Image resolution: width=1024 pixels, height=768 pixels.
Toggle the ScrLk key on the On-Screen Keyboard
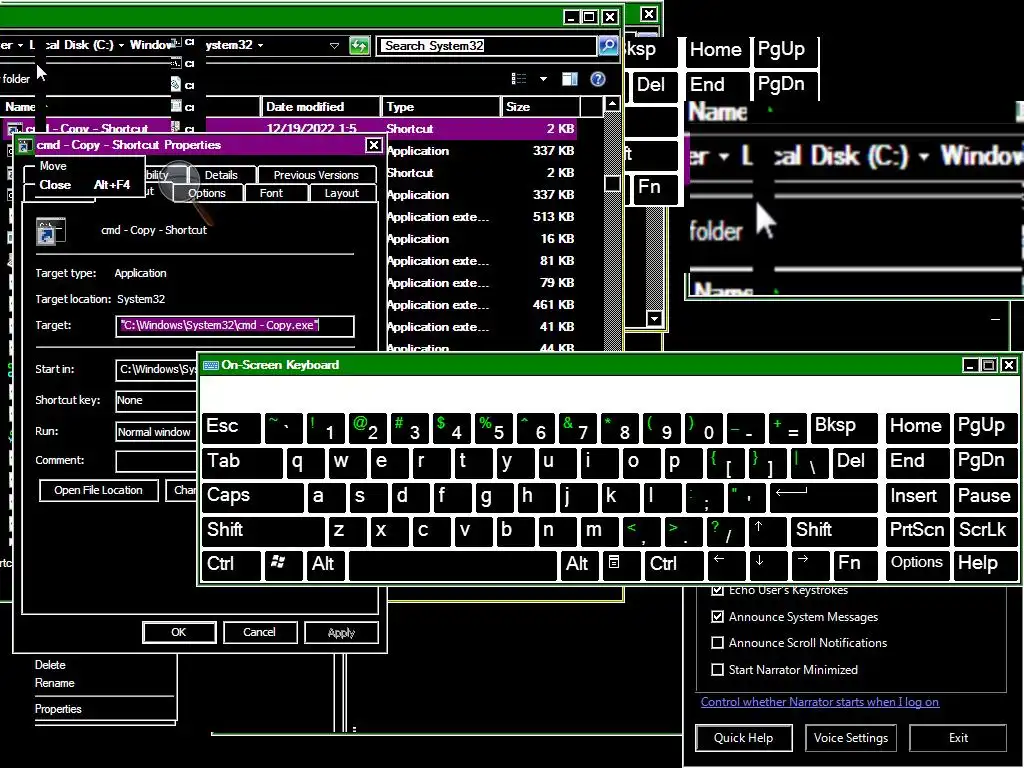click(x=985, y=530)
